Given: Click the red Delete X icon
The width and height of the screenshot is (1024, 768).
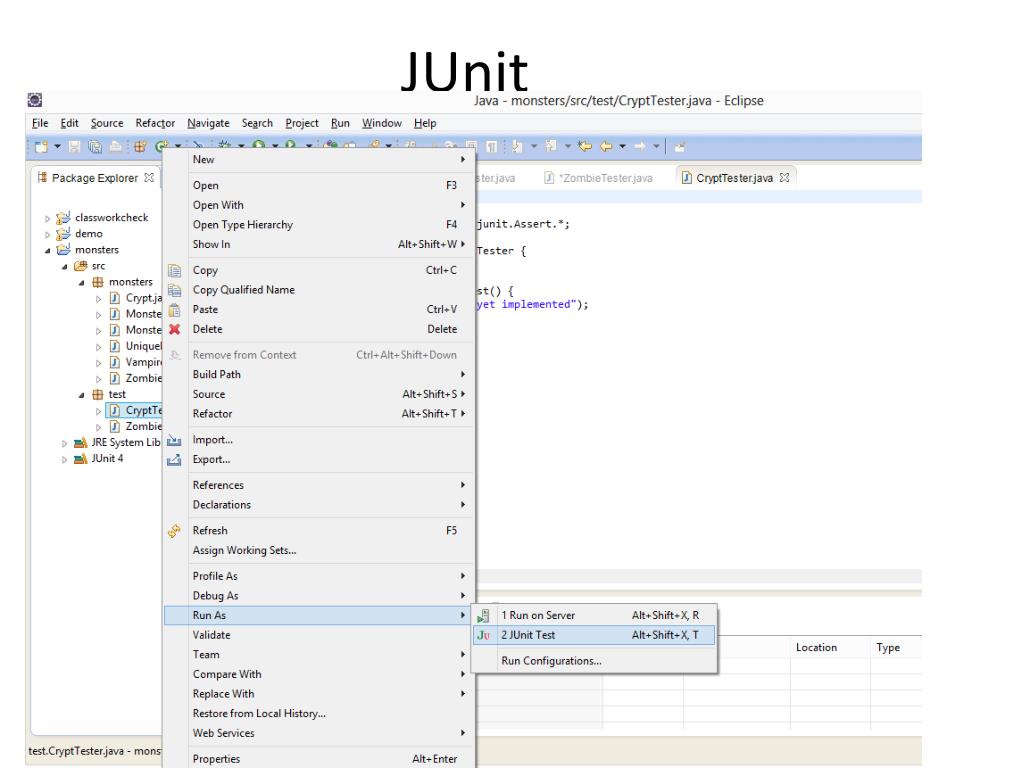Looking at the screenshot, I should click(174, 329).
